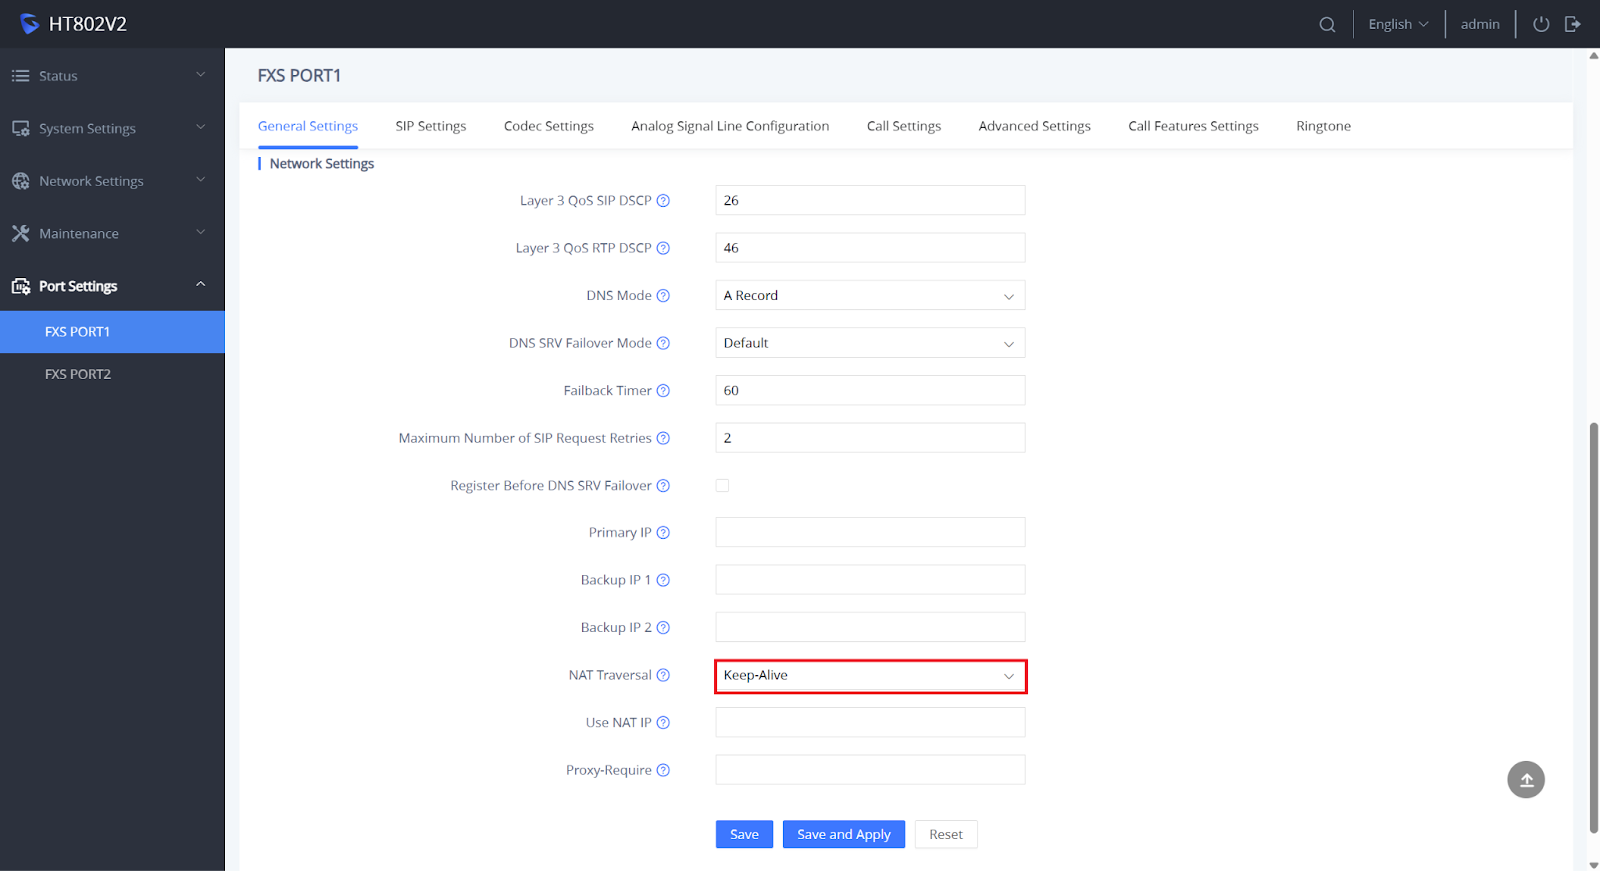Switch to the Call Settings tab
The image size is (1600, 871).
(x=904, y=126)
